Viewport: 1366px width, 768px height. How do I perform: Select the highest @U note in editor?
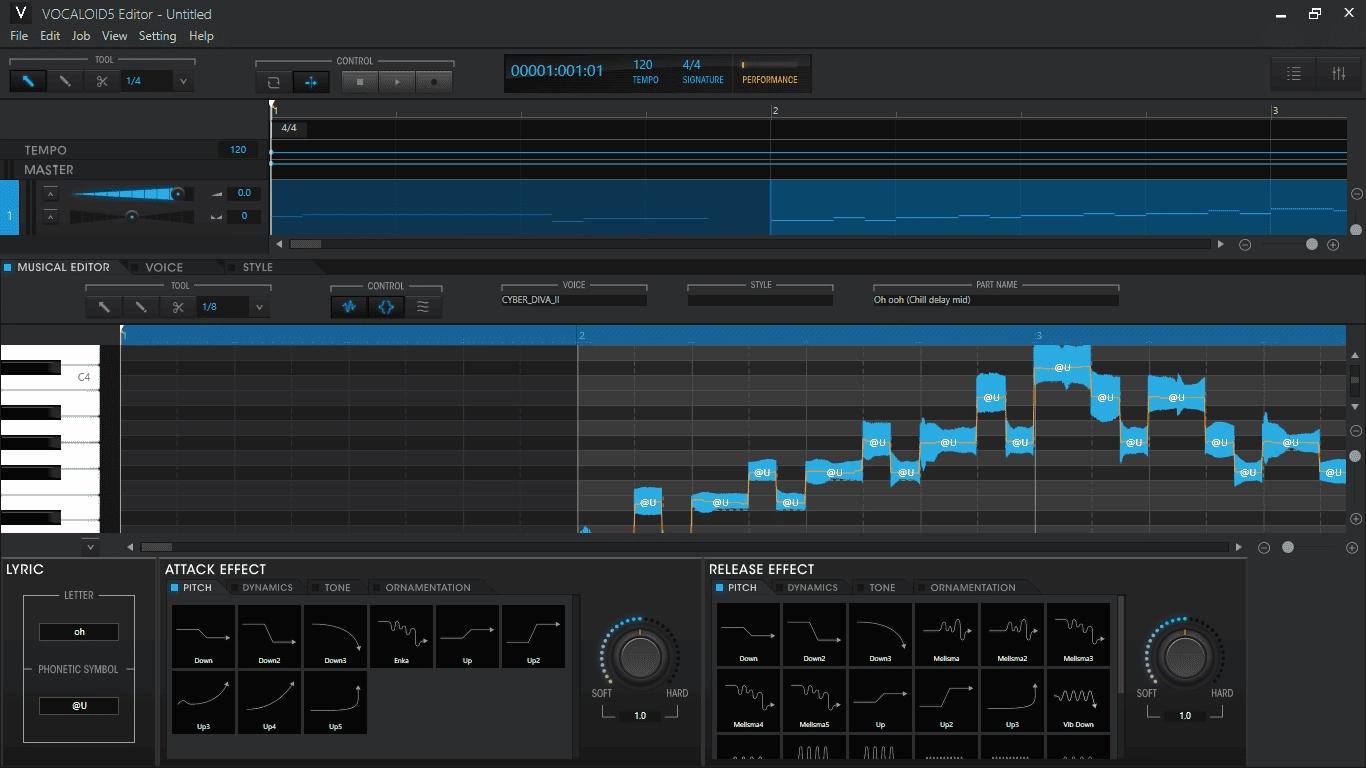(x=1061, y=367)
